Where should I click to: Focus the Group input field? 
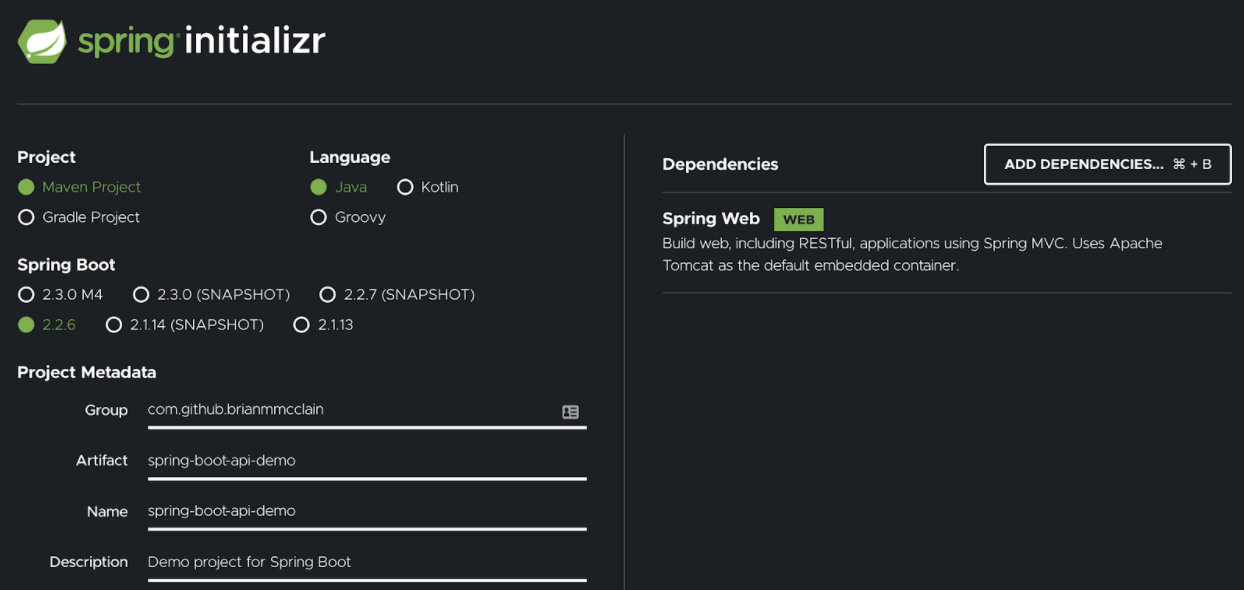click(x=350, y=410)
